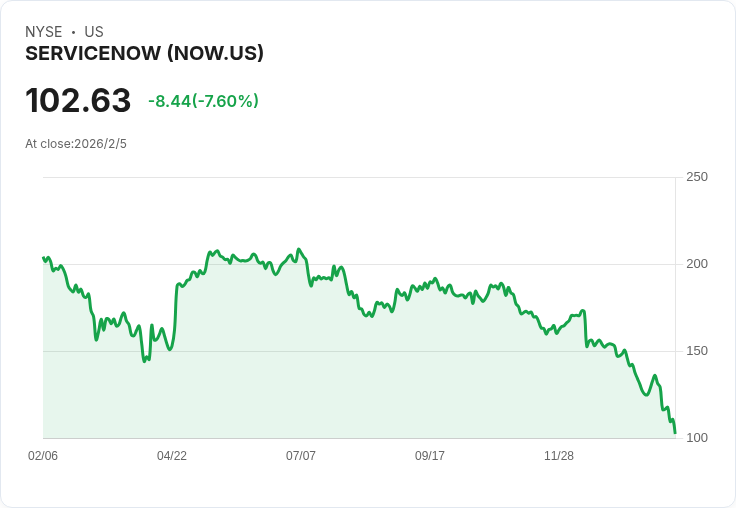Click the At close date text

click(76, 144)
